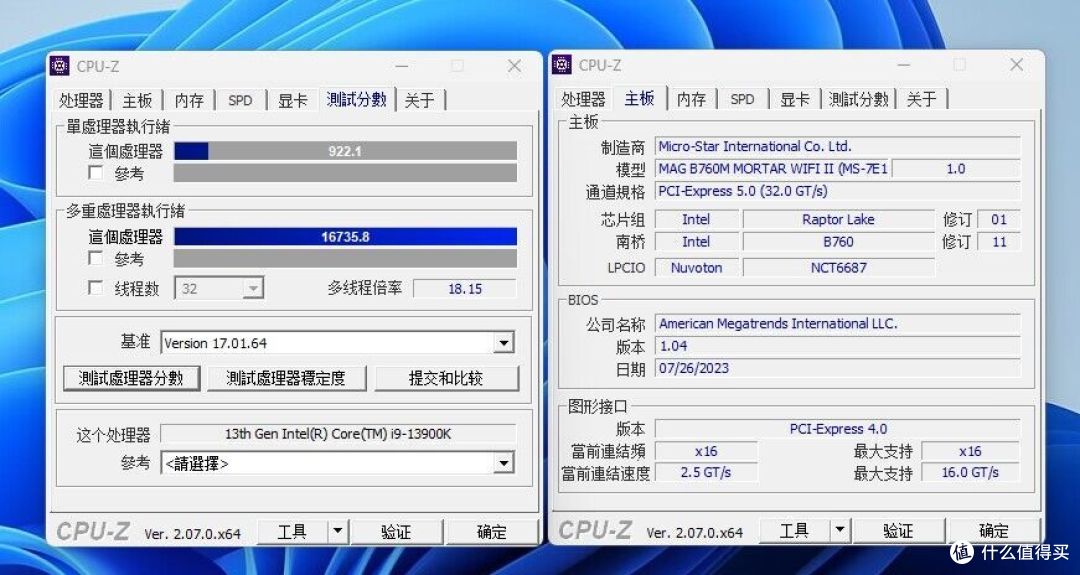Close the left CPU-Z window

pyautogui.click(x=514, y=66)
